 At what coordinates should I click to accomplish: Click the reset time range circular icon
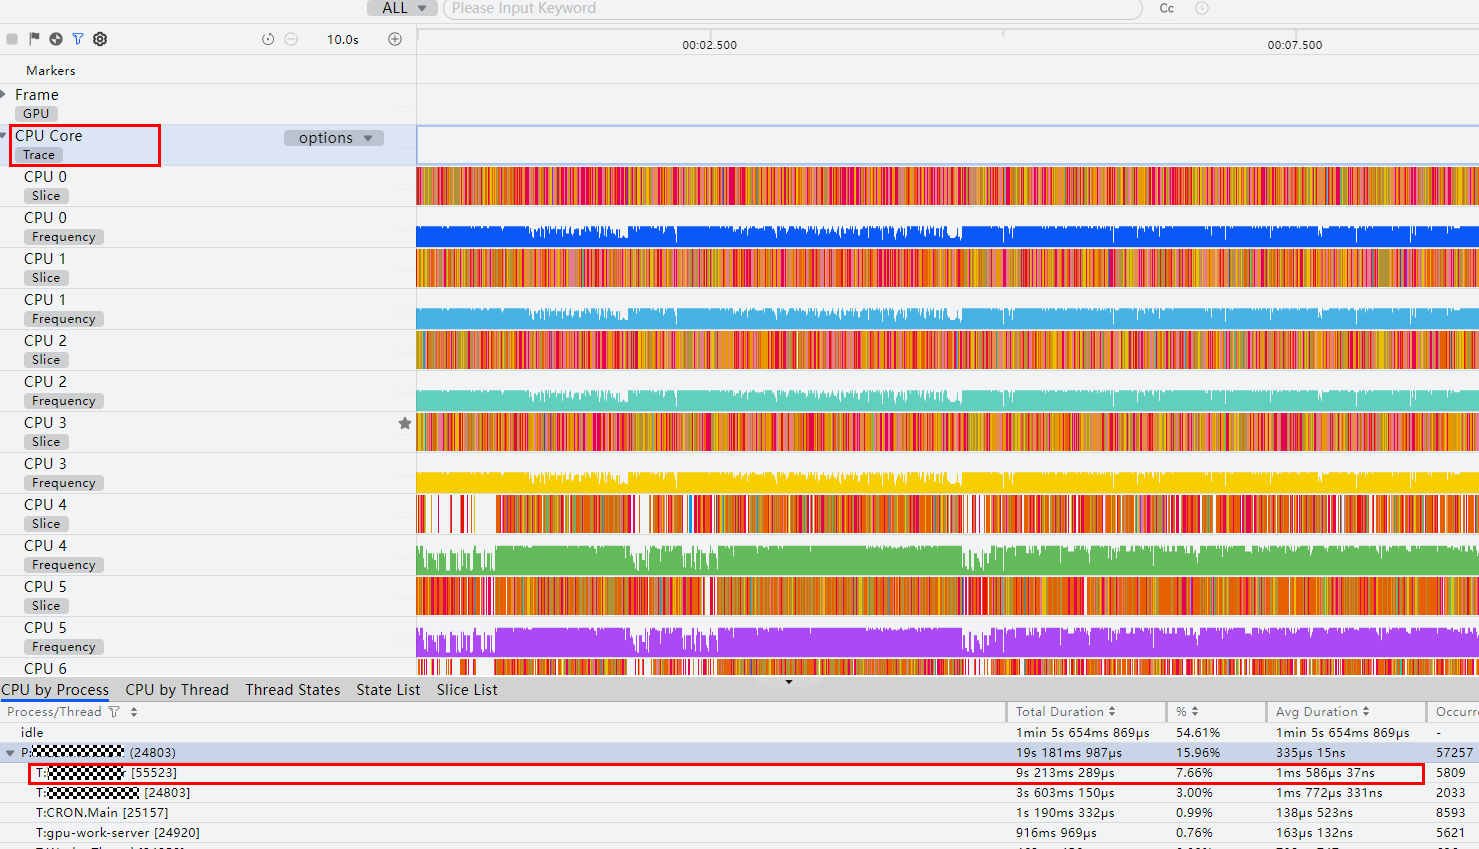point(268,39)
